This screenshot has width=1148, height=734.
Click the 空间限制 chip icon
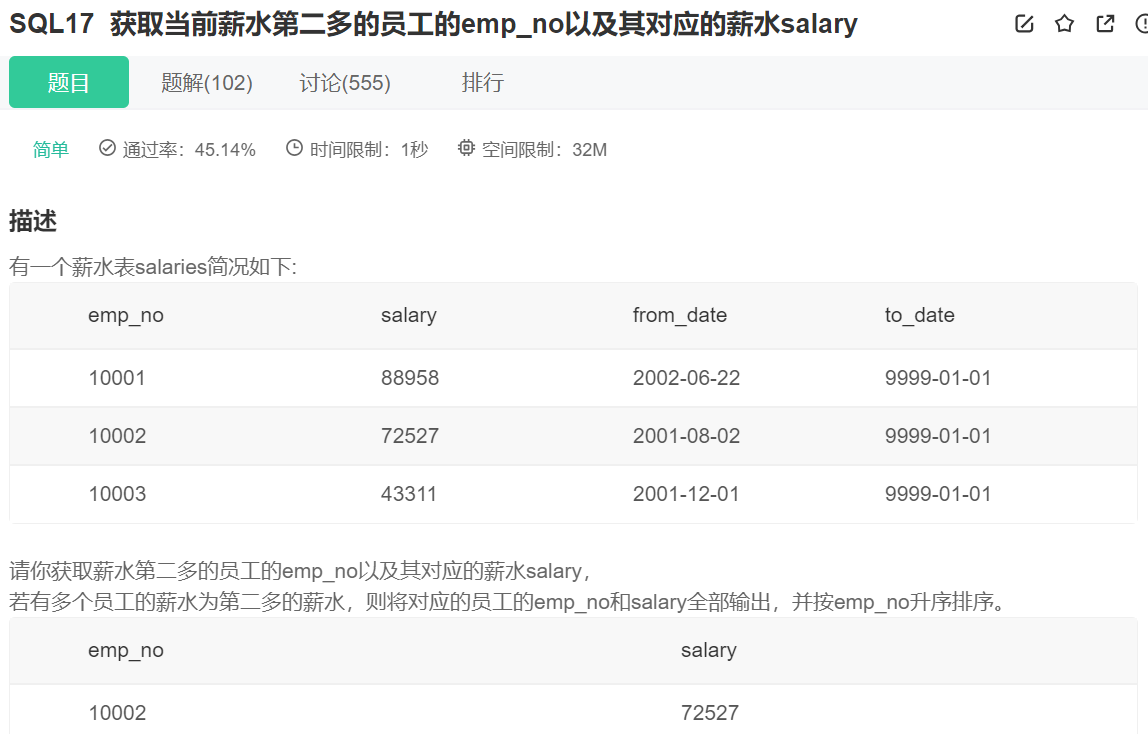tap(466, 148)
